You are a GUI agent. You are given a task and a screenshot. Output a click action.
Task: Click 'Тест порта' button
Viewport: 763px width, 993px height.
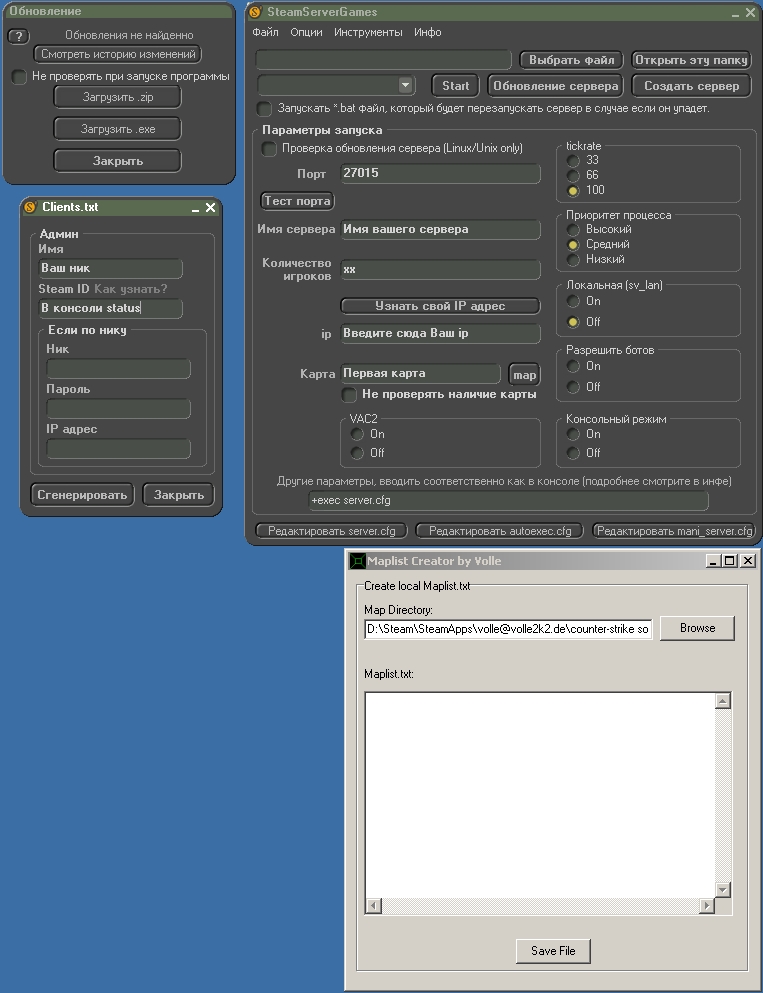pyautogui.click(x=297, y=201)
